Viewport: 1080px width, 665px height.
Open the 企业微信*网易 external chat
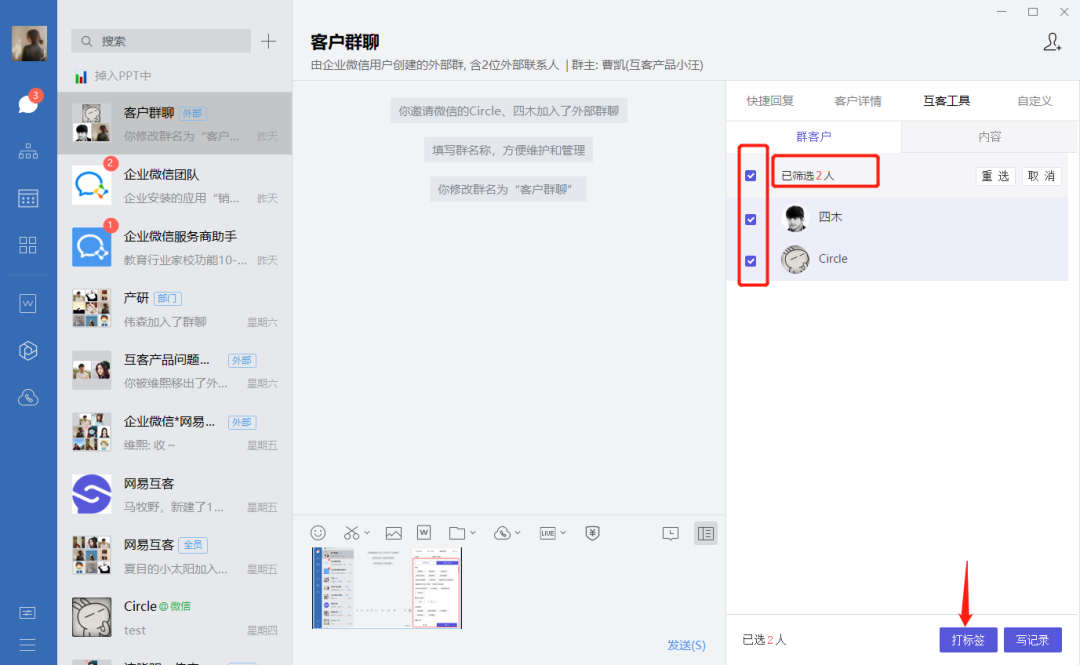point(175,432)
